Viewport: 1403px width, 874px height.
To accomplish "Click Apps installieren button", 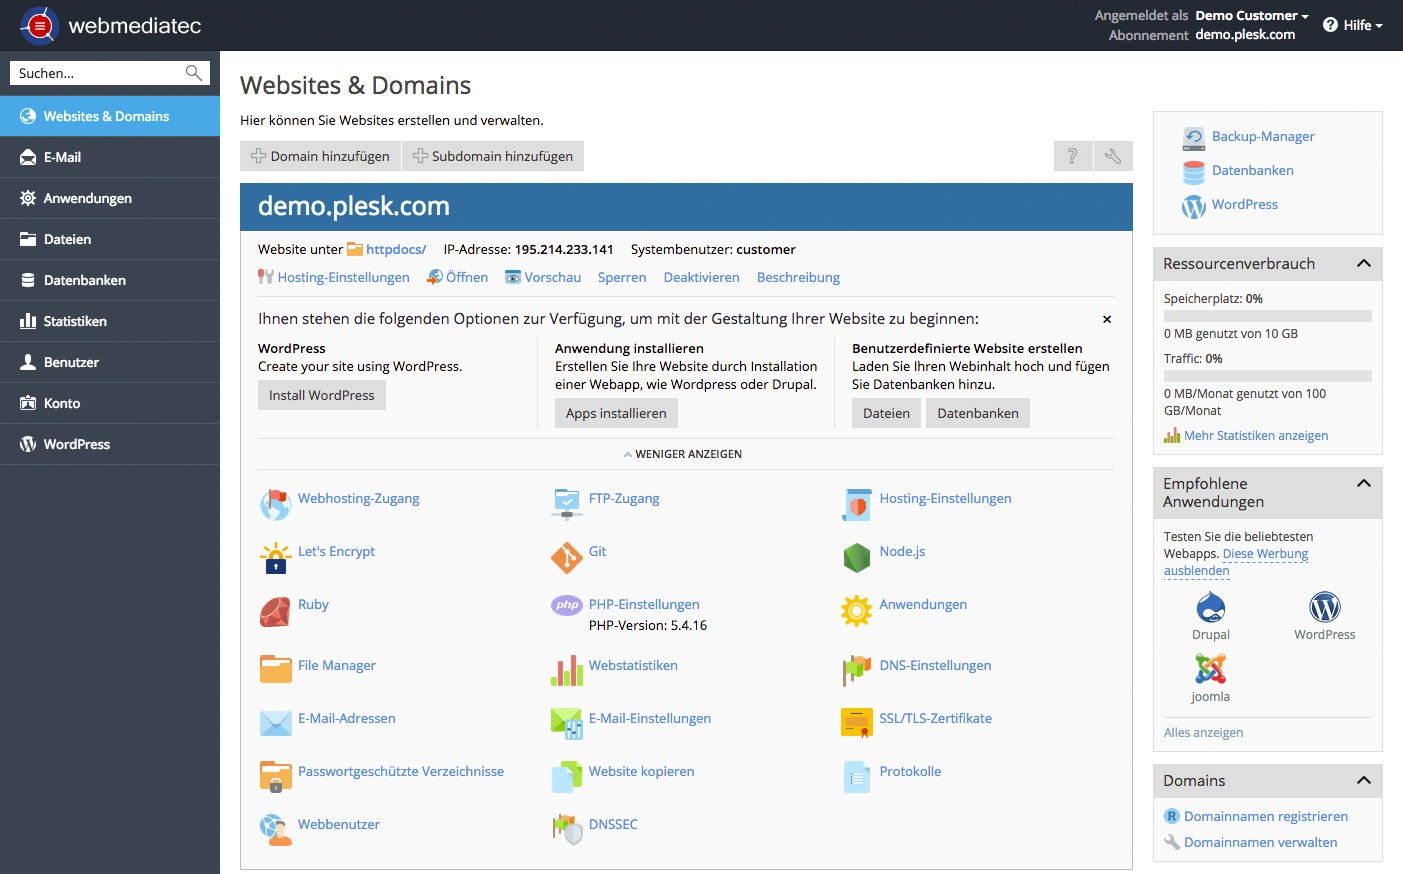I will click(616, 413).
